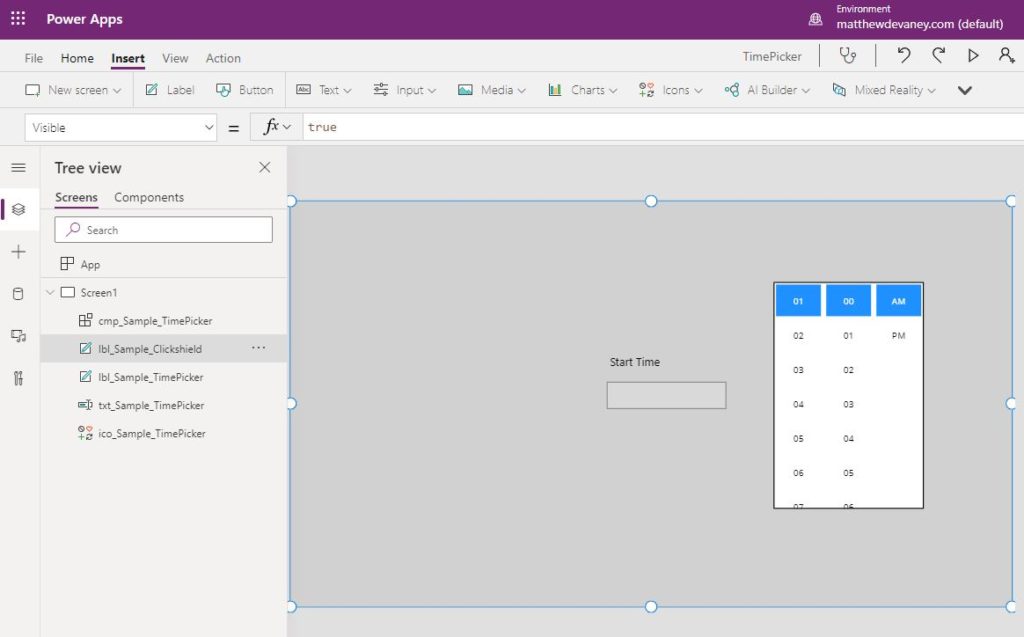
Task: Open the Media sidebar icon
Action: pos(18,336)
